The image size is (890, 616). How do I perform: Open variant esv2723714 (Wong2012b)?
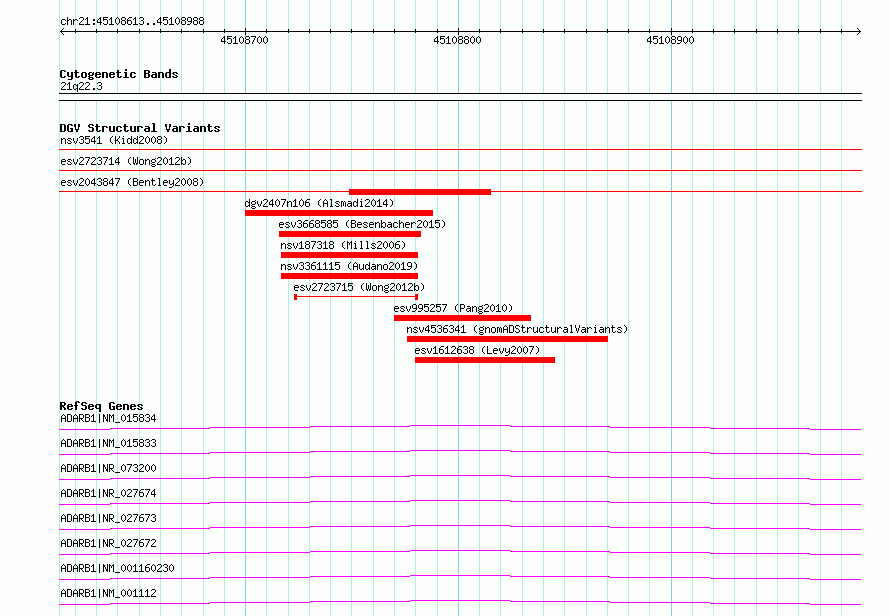click(126, 161)
